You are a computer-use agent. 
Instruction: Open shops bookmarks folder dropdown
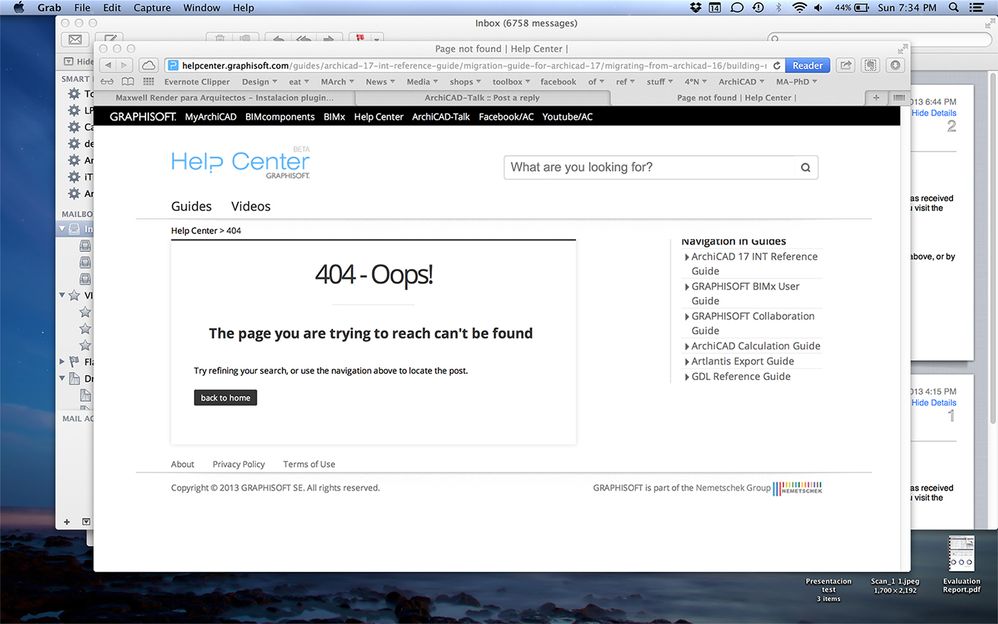pos(465,82)
